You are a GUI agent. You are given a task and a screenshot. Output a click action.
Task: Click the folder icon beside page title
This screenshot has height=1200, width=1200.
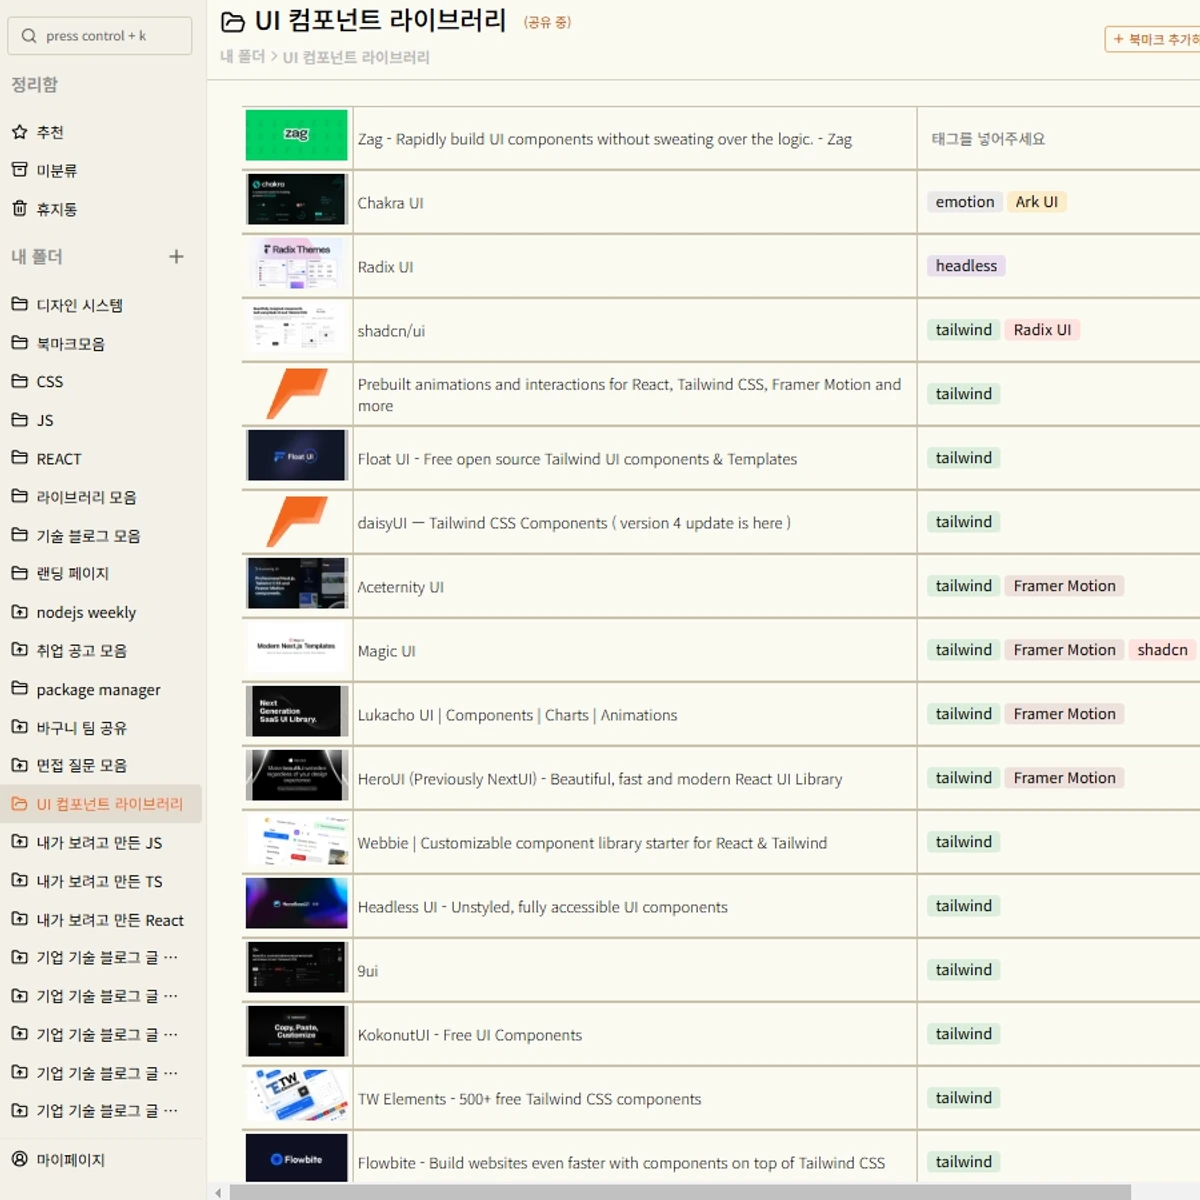click(x=233, y=22)
